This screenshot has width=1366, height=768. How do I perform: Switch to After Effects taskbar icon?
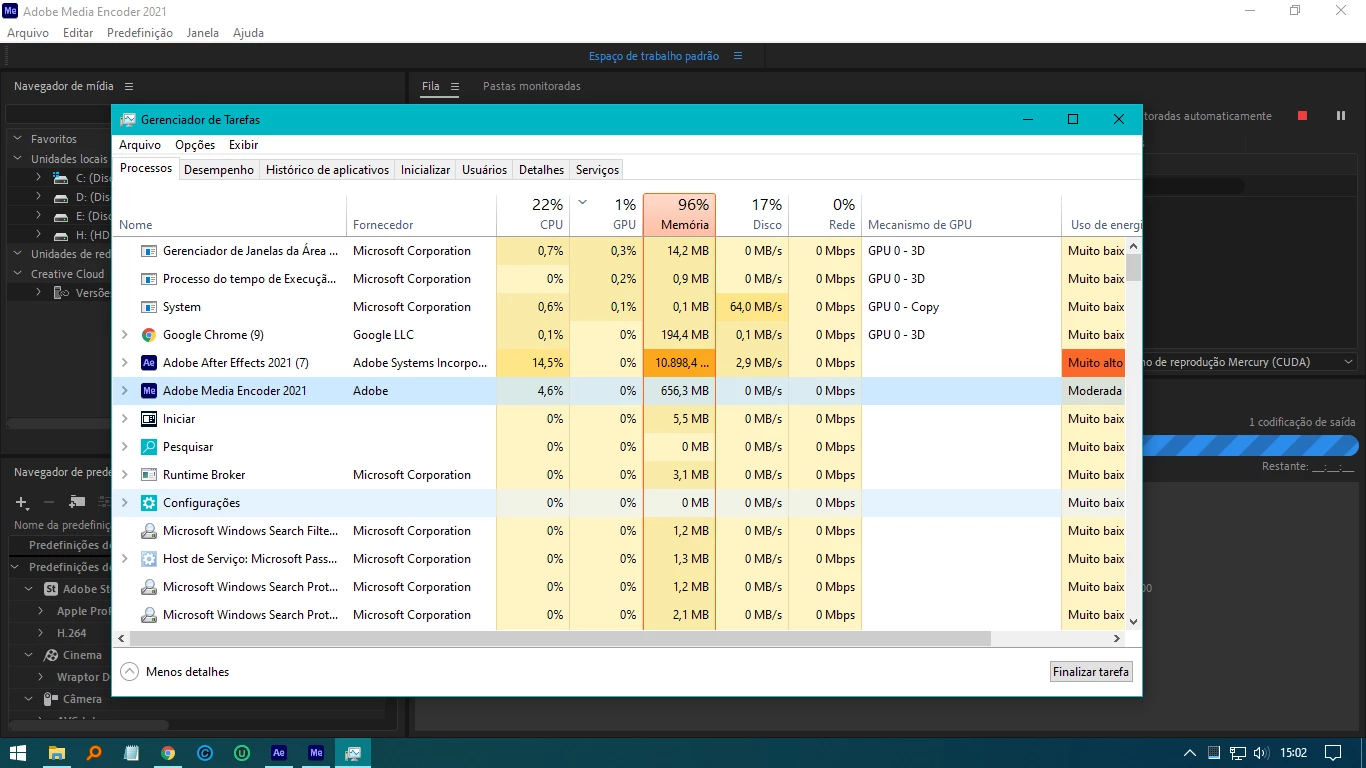279,752
